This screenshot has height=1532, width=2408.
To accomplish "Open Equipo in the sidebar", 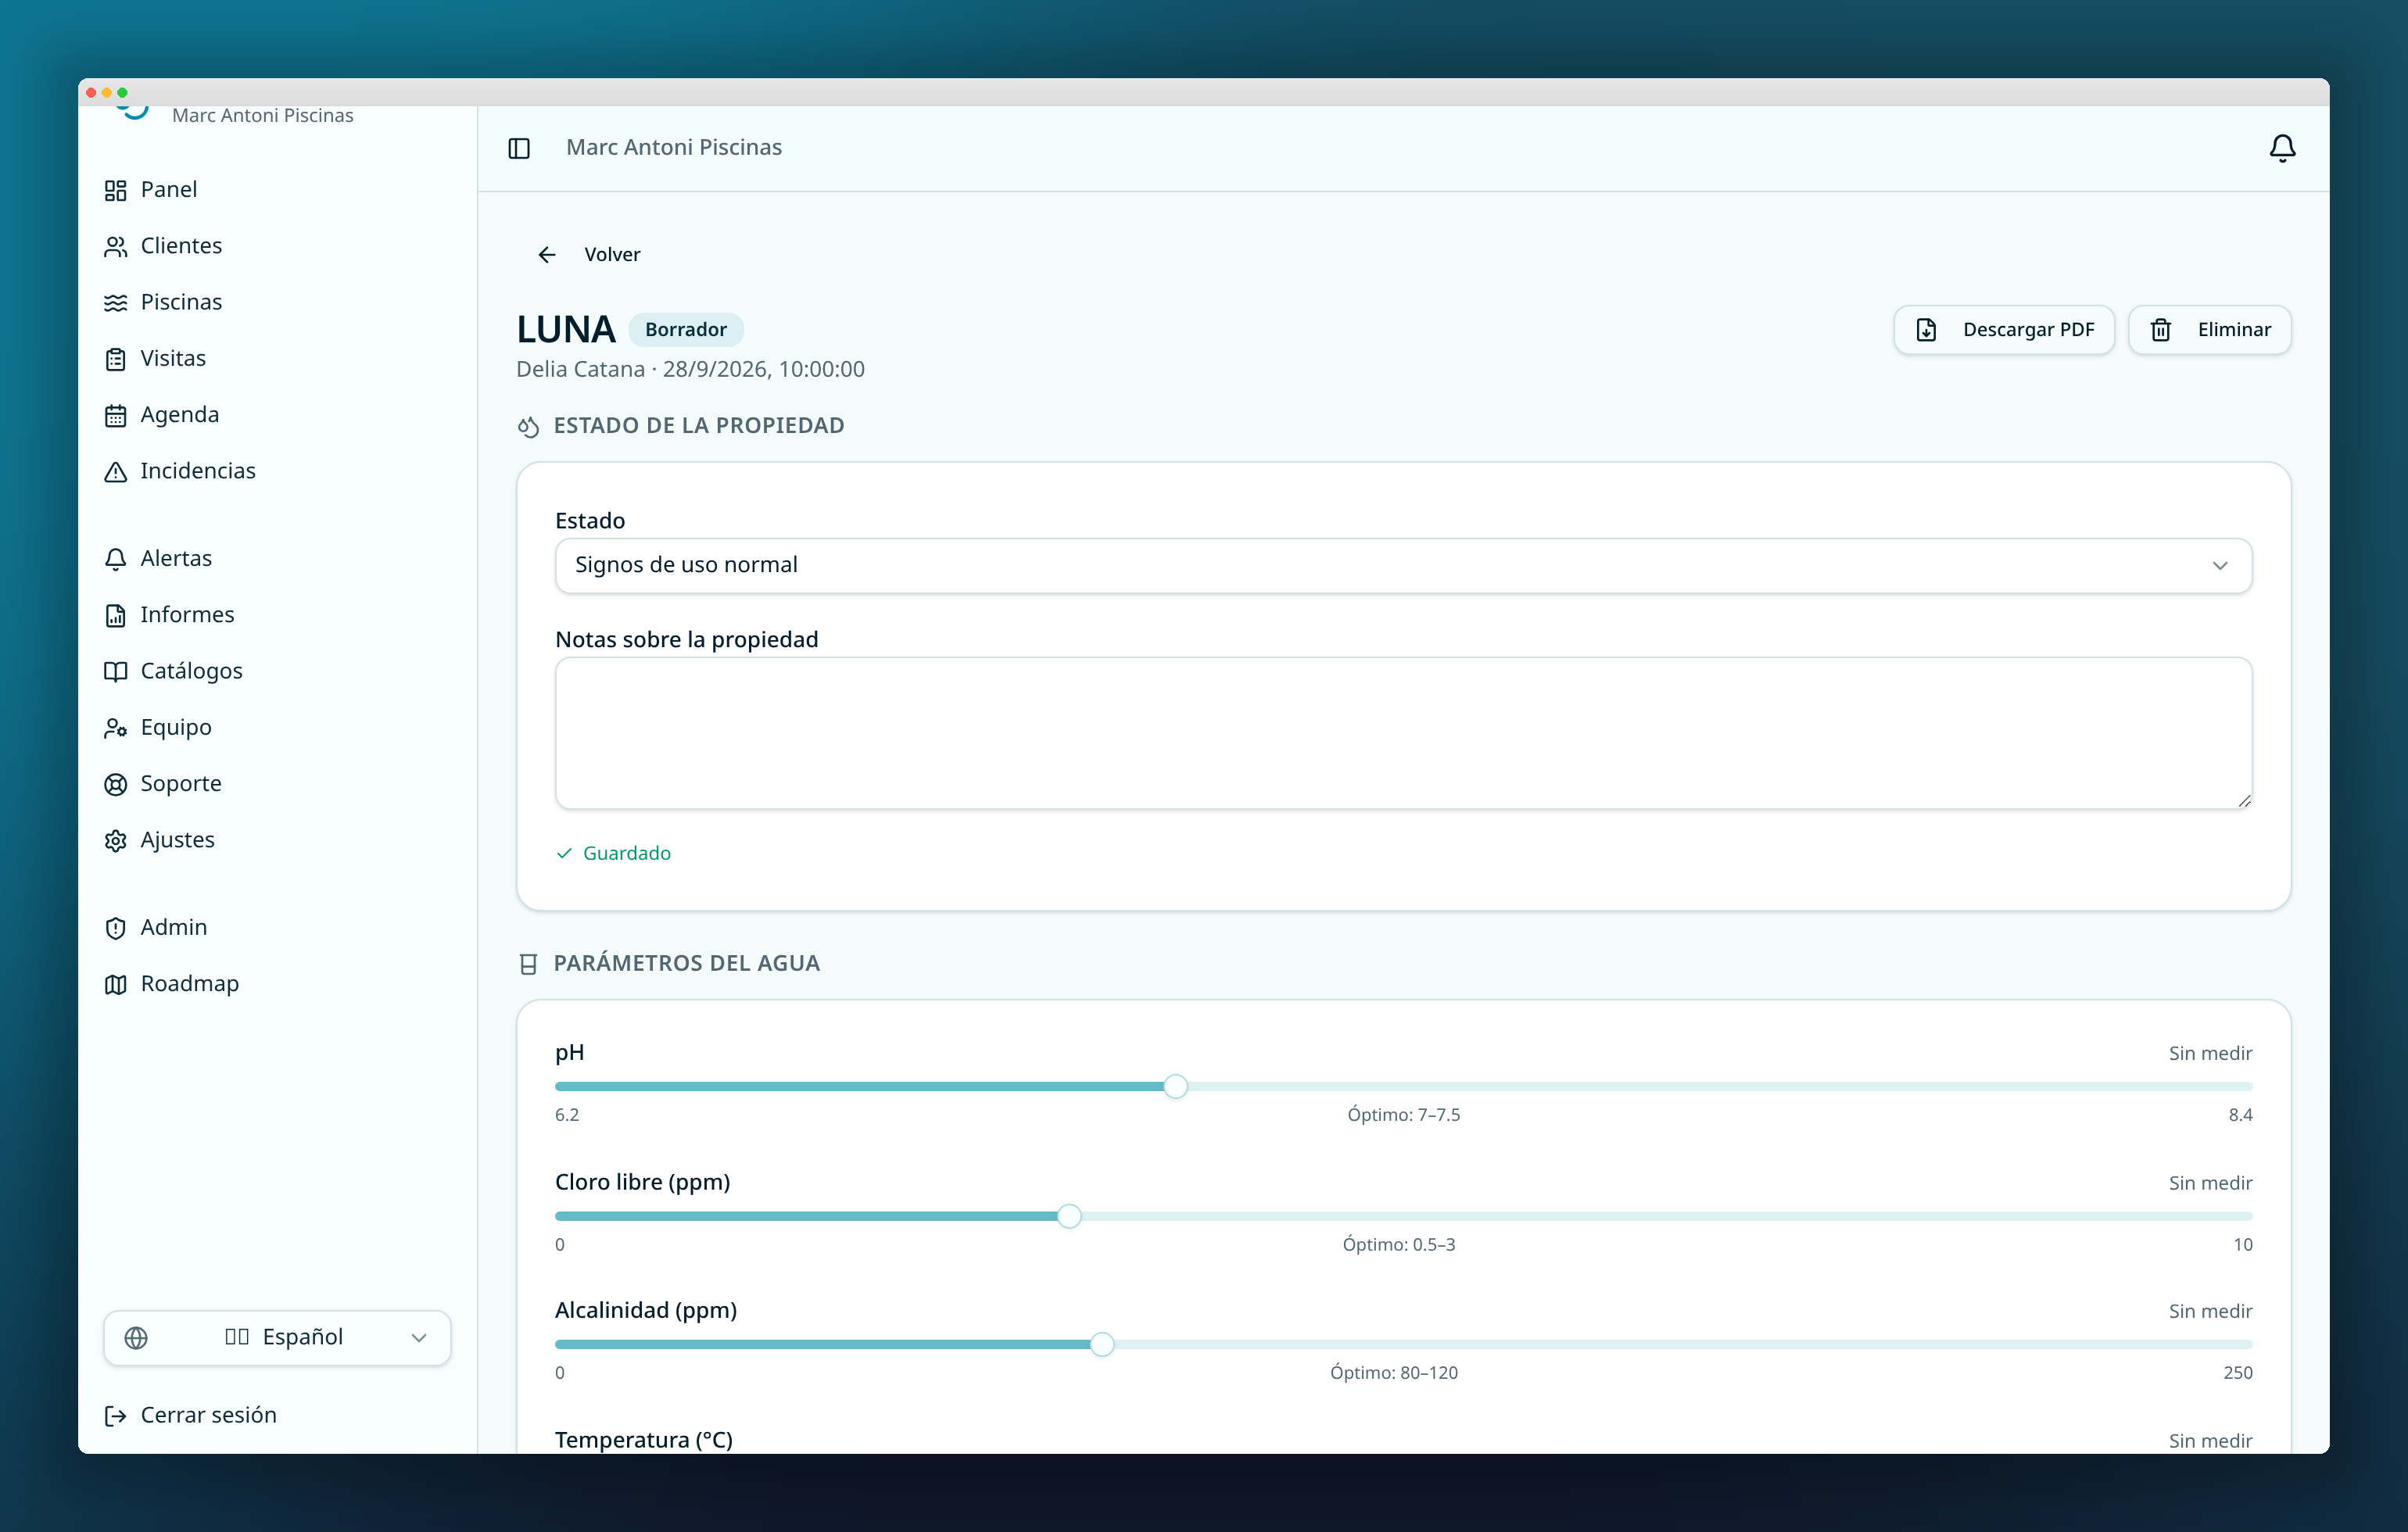I will click(x=176, y=727).
